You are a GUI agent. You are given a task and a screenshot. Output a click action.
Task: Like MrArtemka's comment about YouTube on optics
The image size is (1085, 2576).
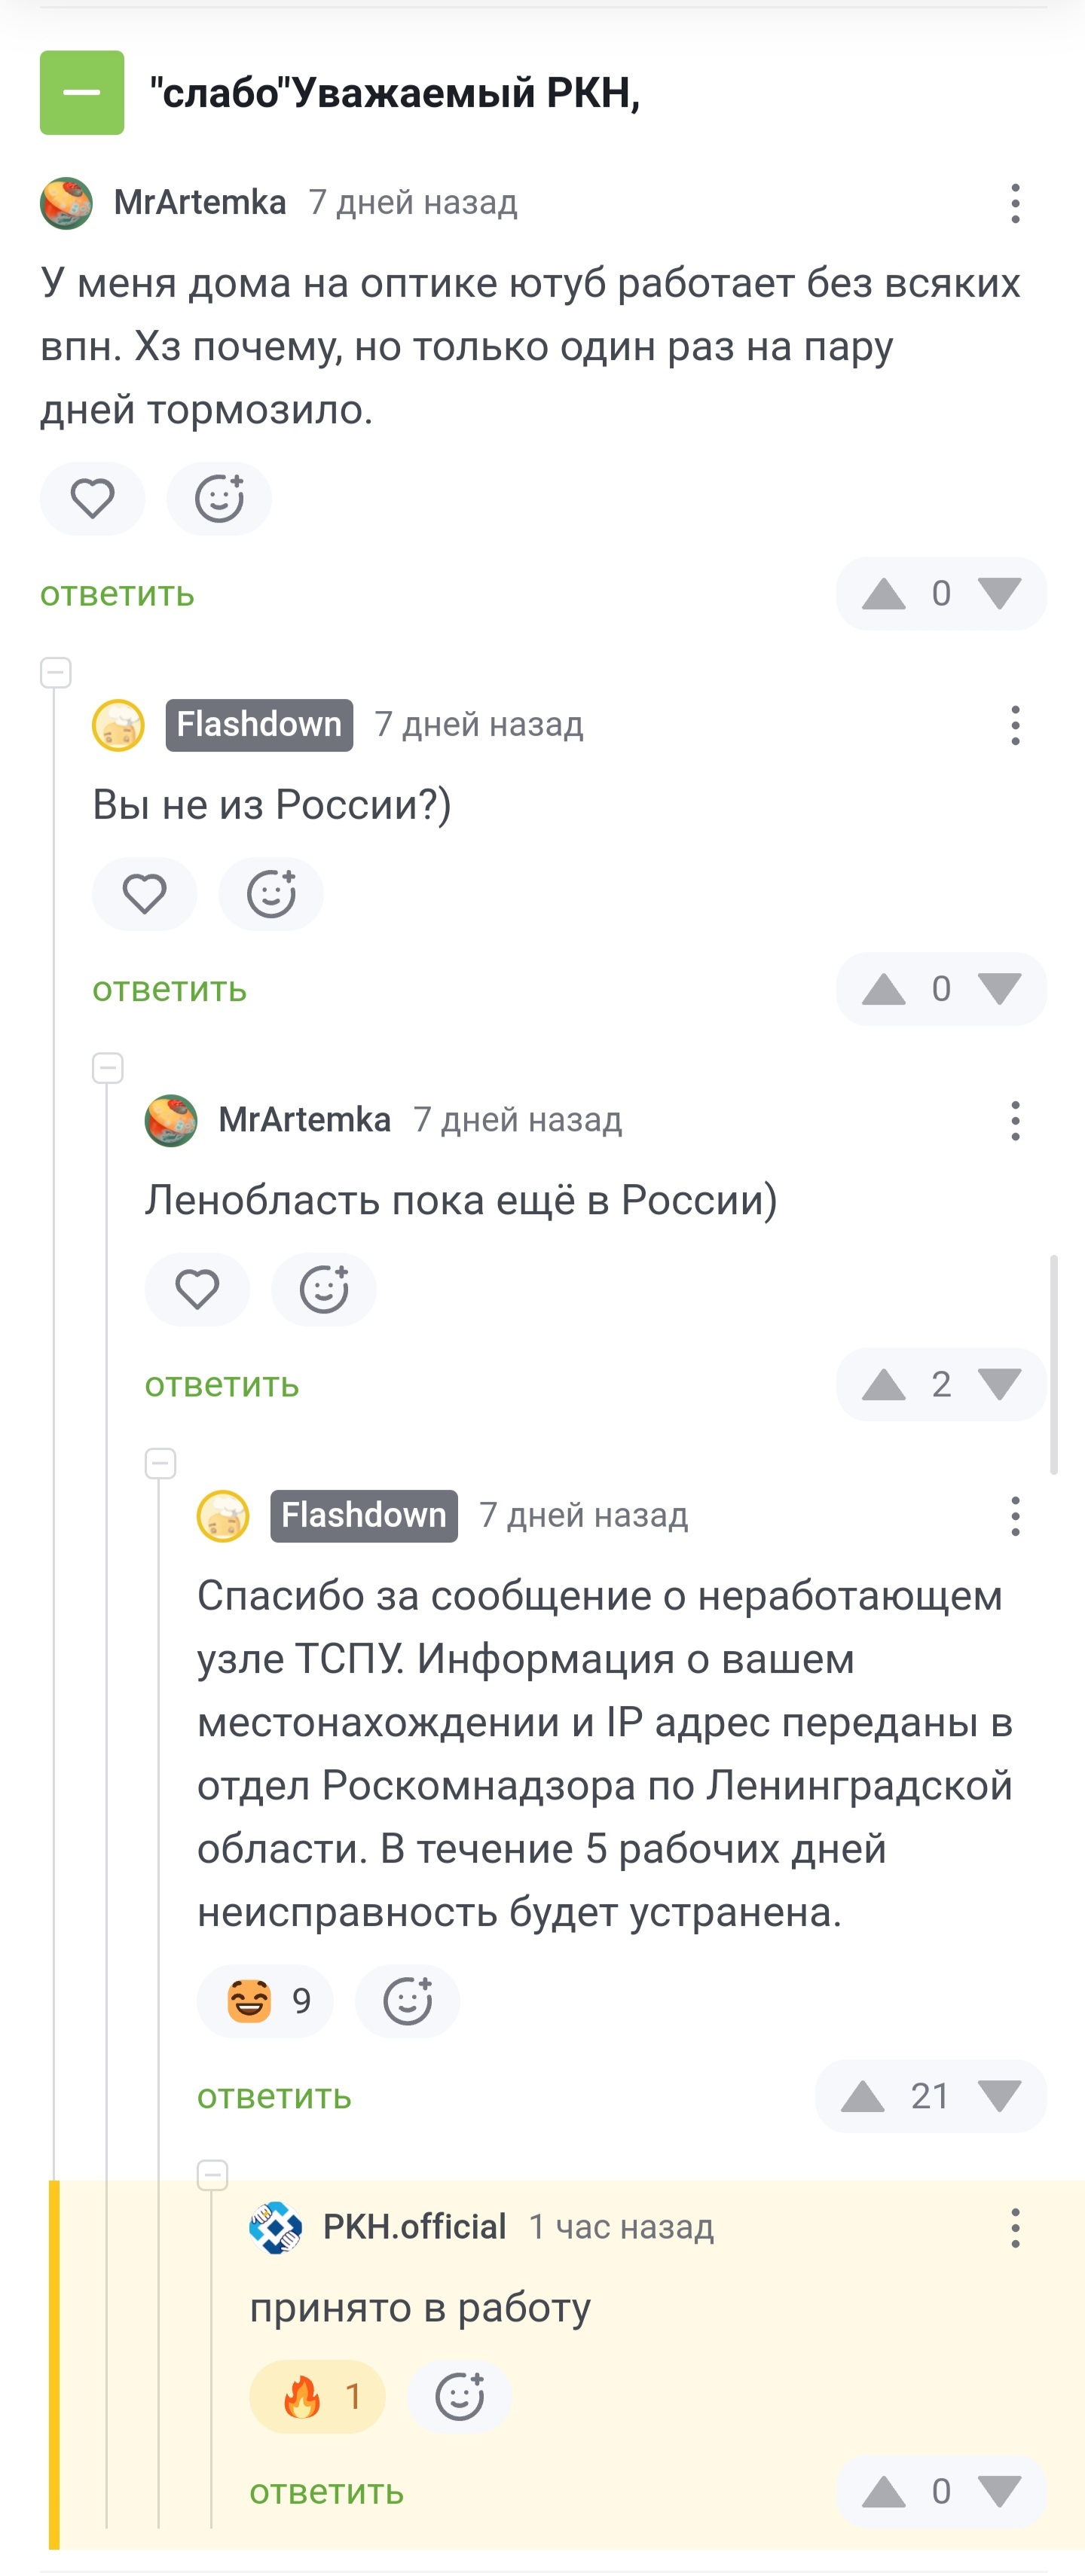coord(93,499)
